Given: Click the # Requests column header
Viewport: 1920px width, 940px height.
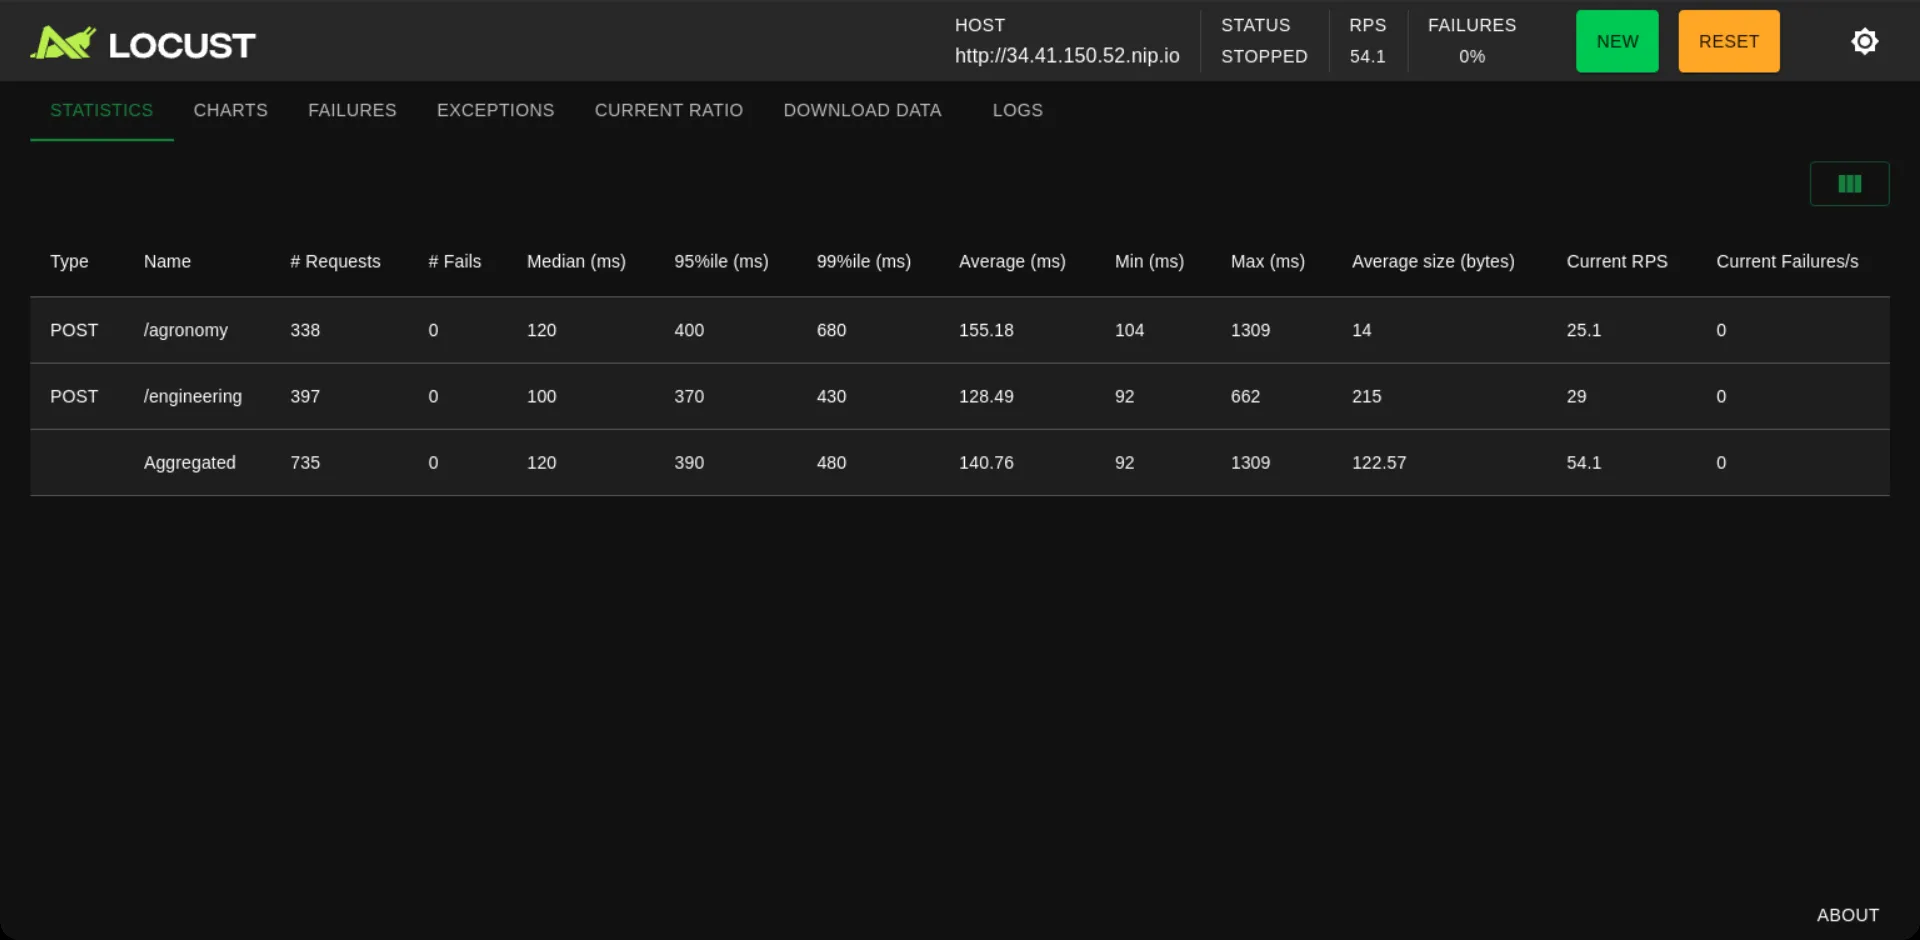Looking at the screenshot, I should coord(335,261).
